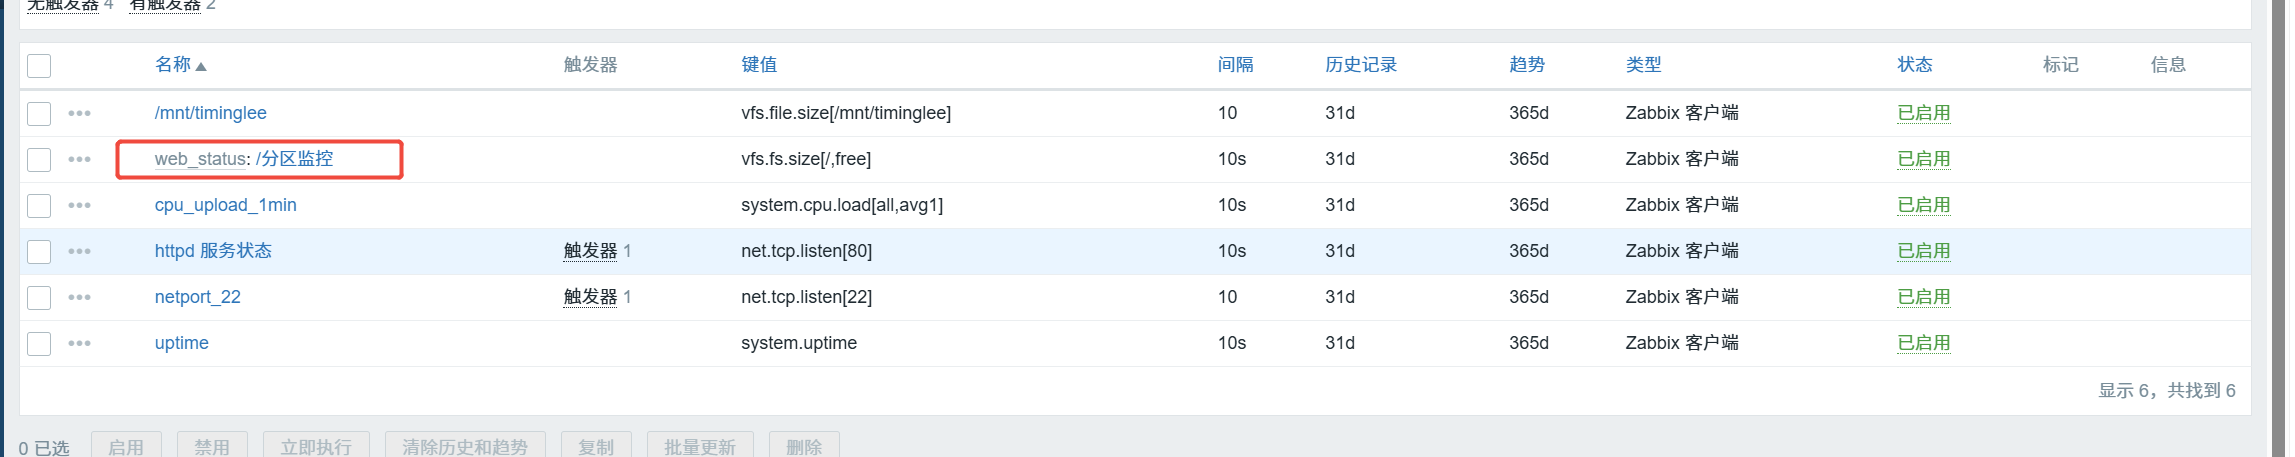Select the checkbox for netport_22 row

point(39,297)
